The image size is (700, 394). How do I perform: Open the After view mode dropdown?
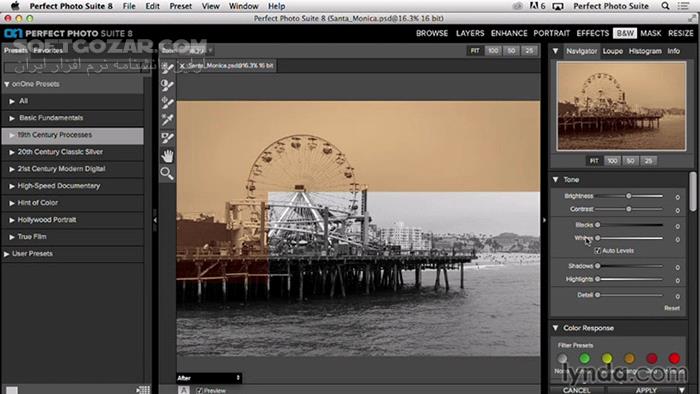pyautogui.click(x=209, y=378)
